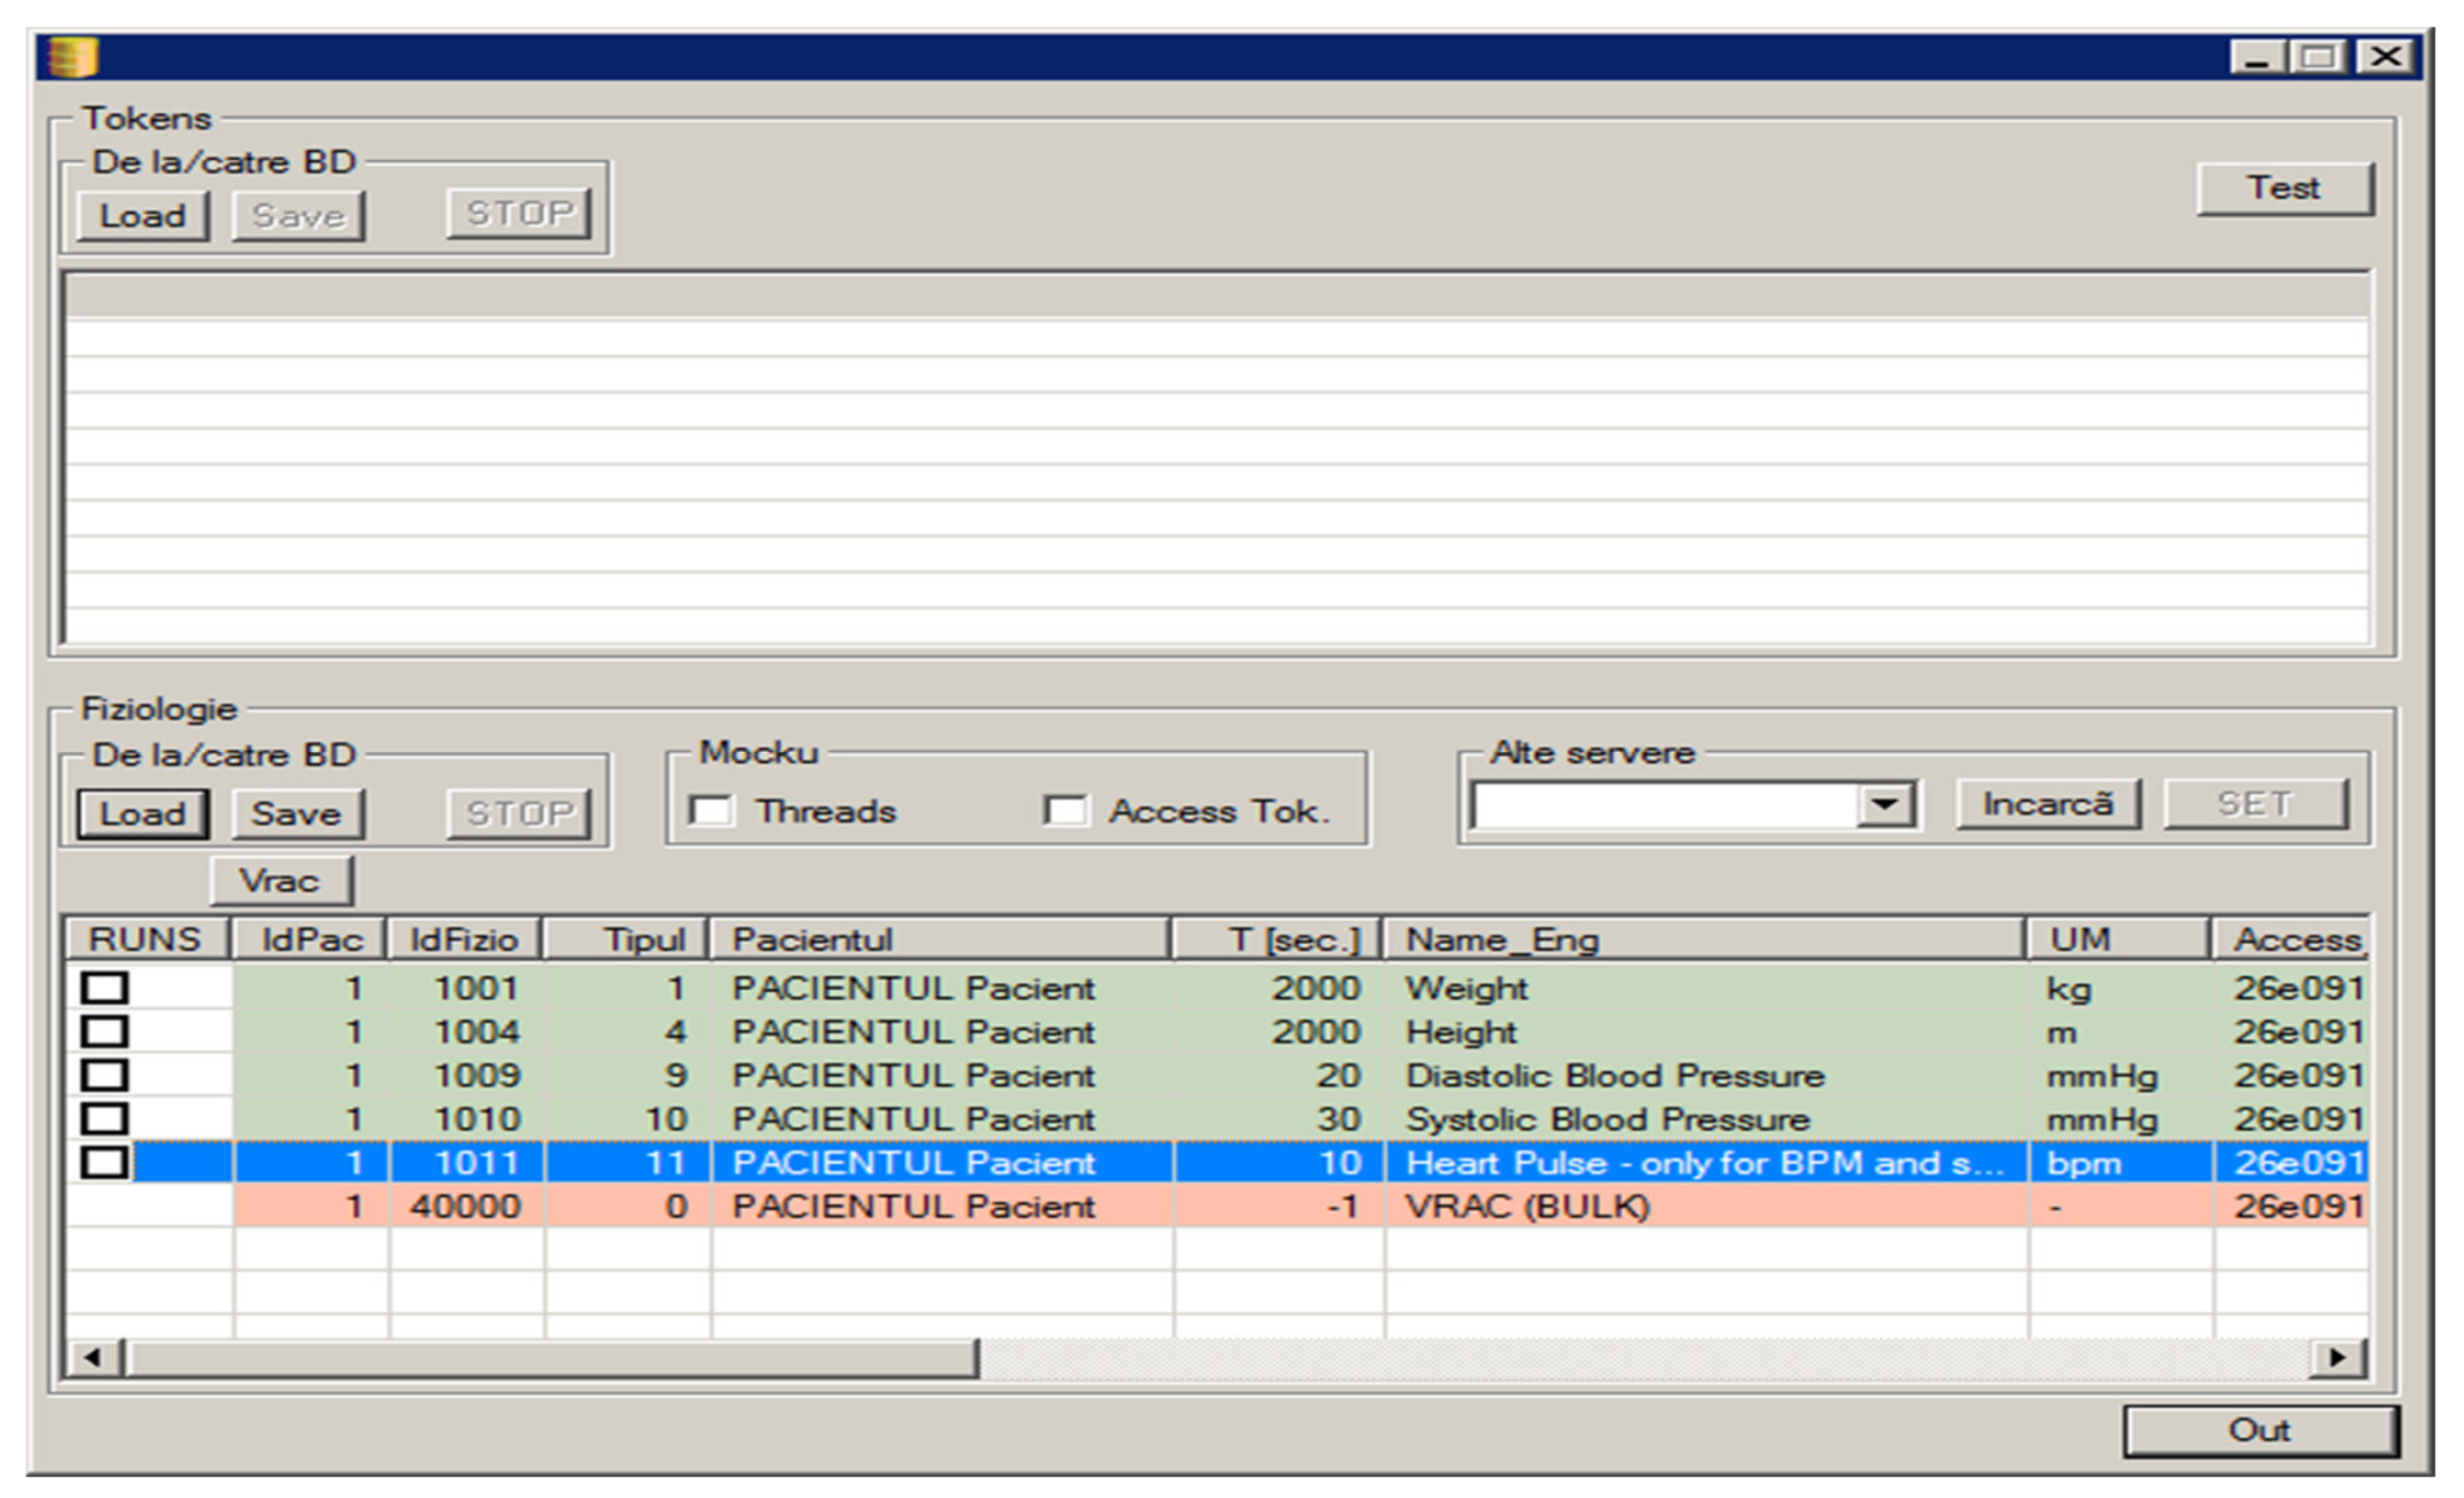Viewport: 2464px width, 1498px height.
Task: Click the Incarcă button
Action: 2048,804
